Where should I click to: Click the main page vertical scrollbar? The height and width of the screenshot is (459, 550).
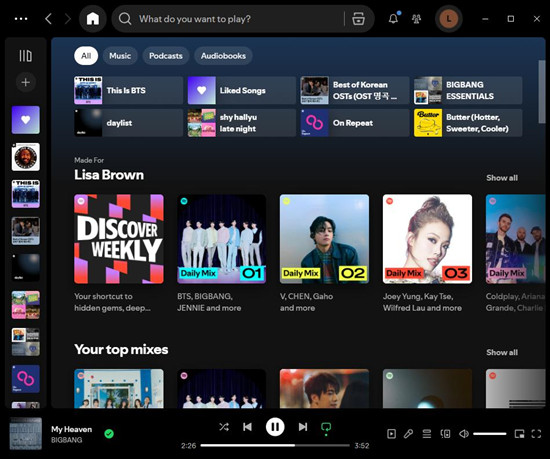click(x=542, y=92)
